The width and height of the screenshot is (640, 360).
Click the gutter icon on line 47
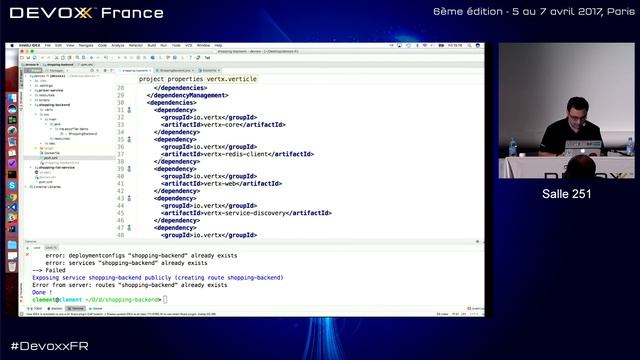tap(129, 227)
